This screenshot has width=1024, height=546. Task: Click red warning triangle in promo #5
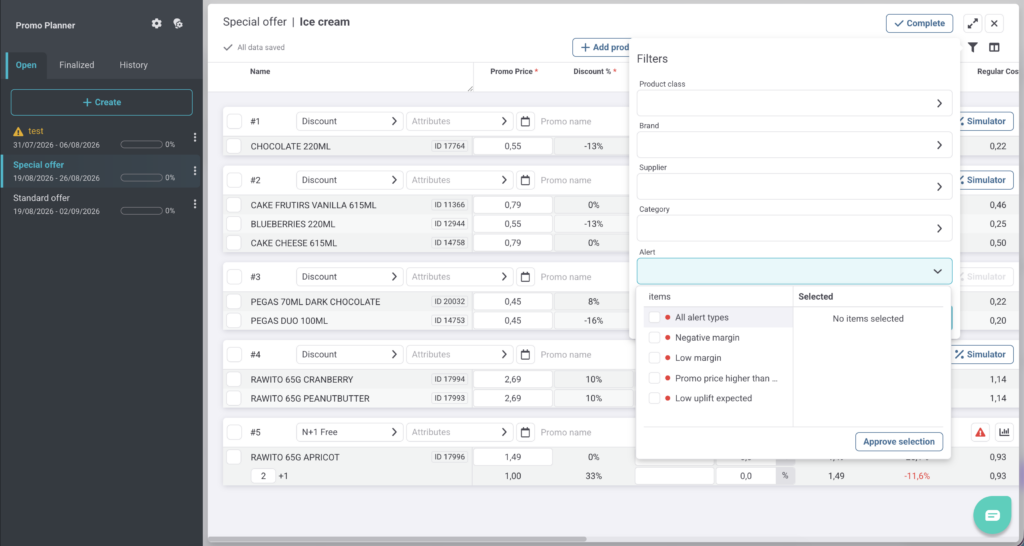click(980, 432)
